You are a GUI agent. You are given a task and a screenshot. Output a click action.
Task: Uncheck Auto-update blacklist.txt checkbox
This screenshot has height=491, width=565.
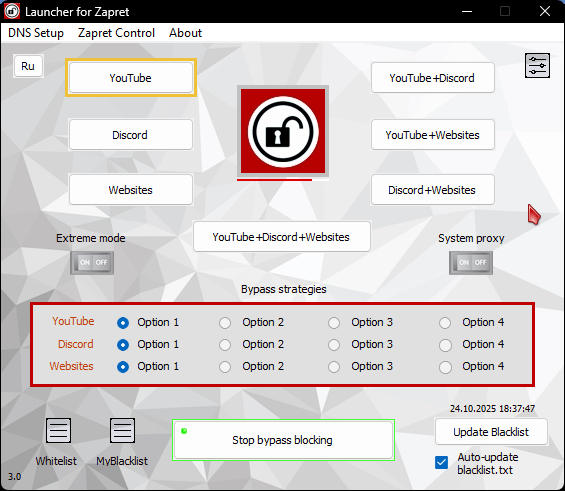click(441, 463)
